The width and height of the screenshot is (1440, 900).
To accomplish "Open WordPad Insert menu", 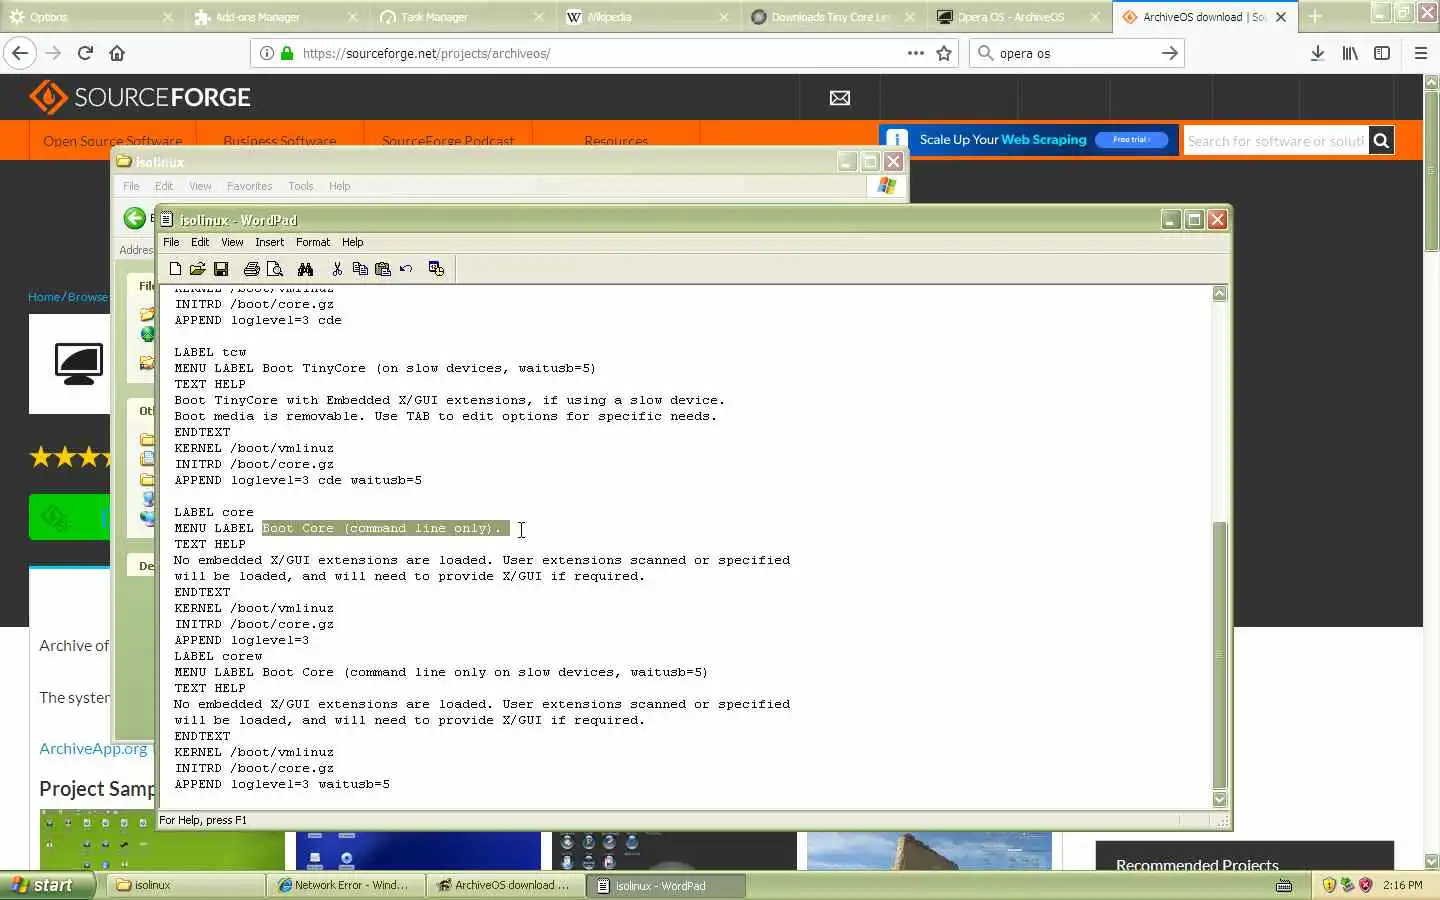I will [269, 242].
